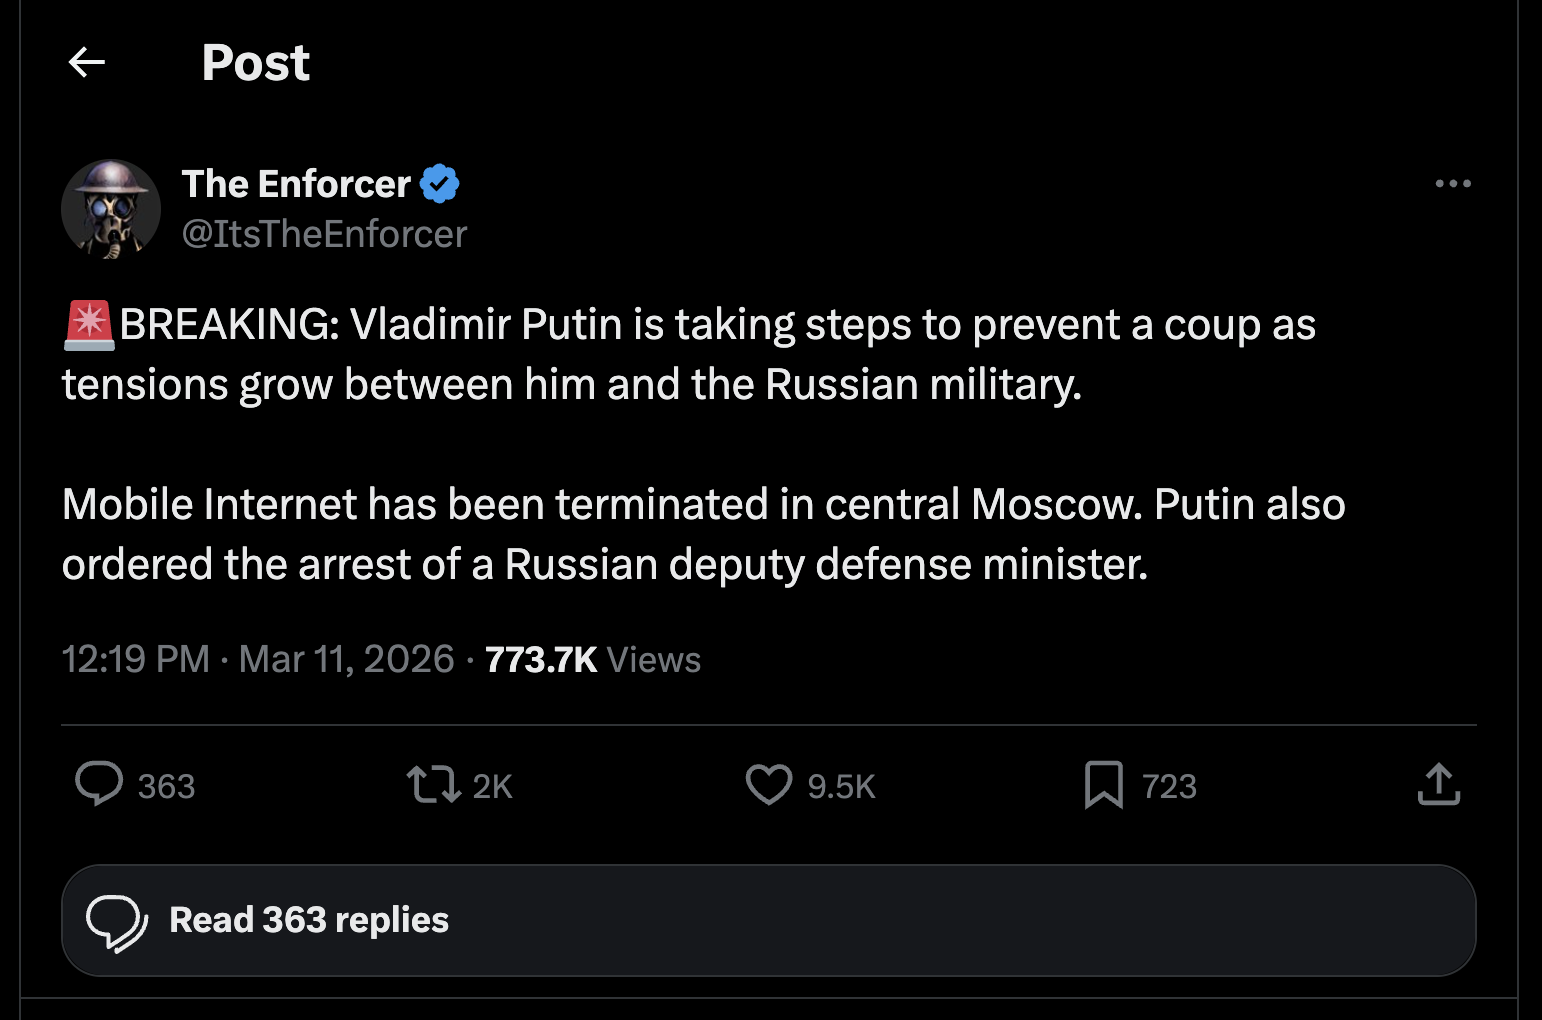Reply using the speech bubble icon
The width and height of the screenshot is (1542, 1020).
99,784
